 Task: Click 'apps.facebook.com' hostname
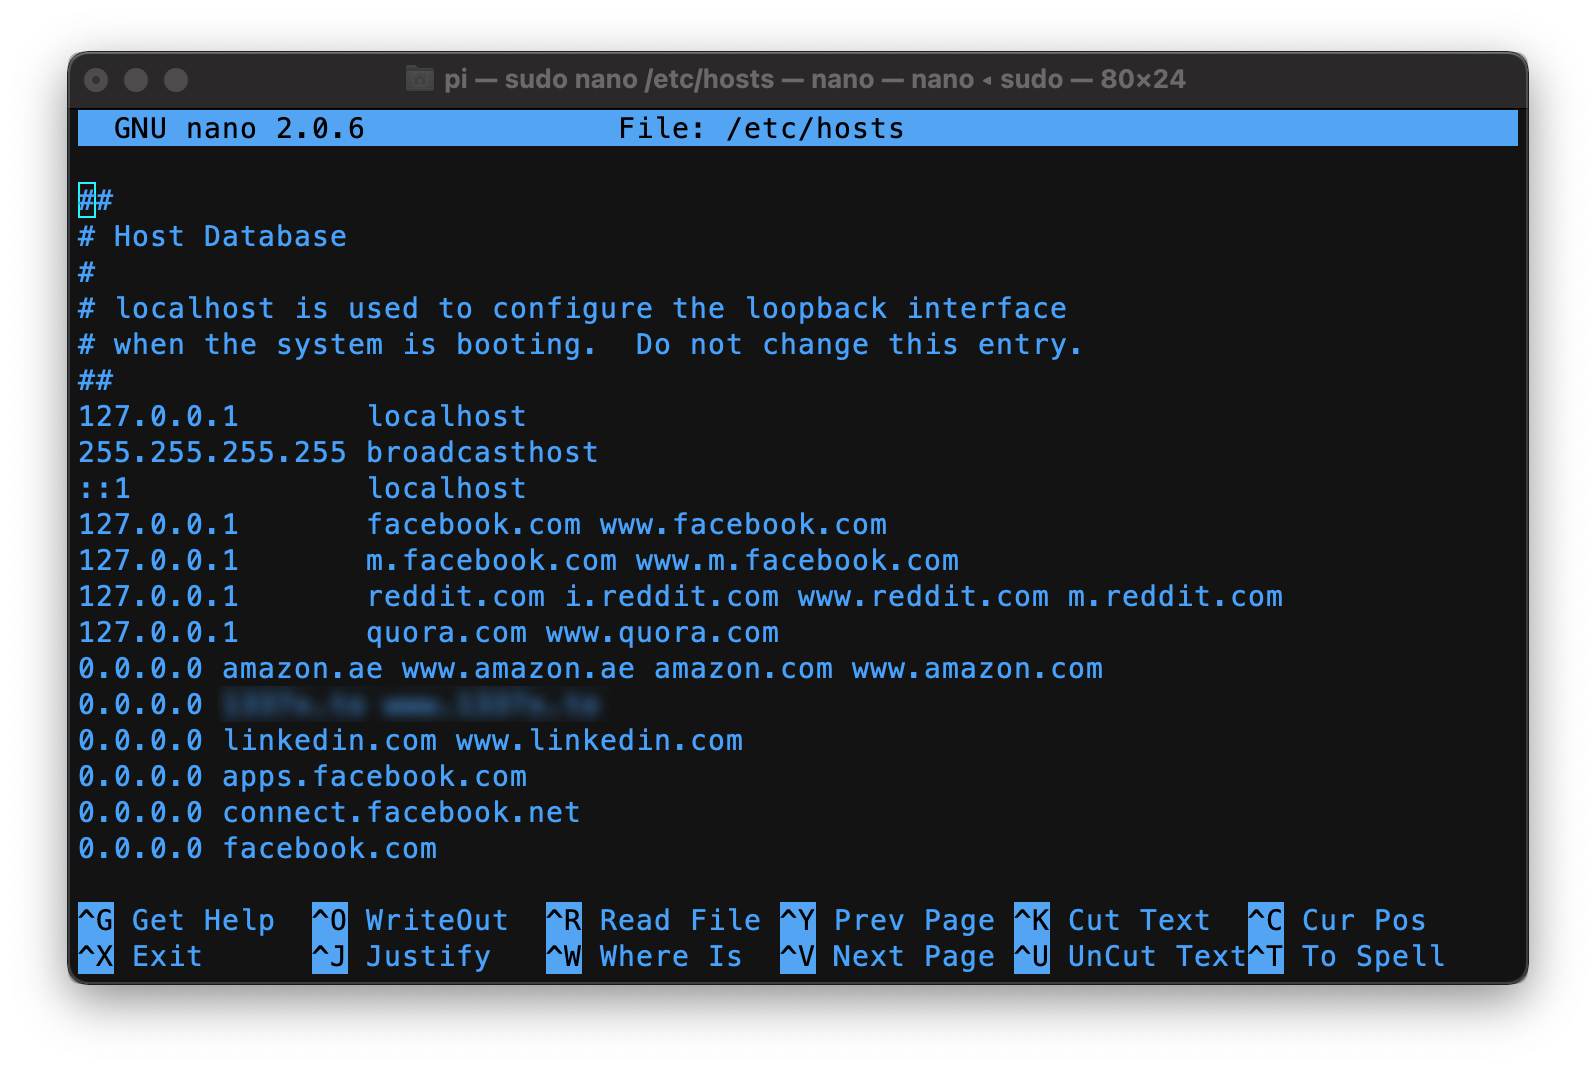pyautogui.click(x=374, y=776)
